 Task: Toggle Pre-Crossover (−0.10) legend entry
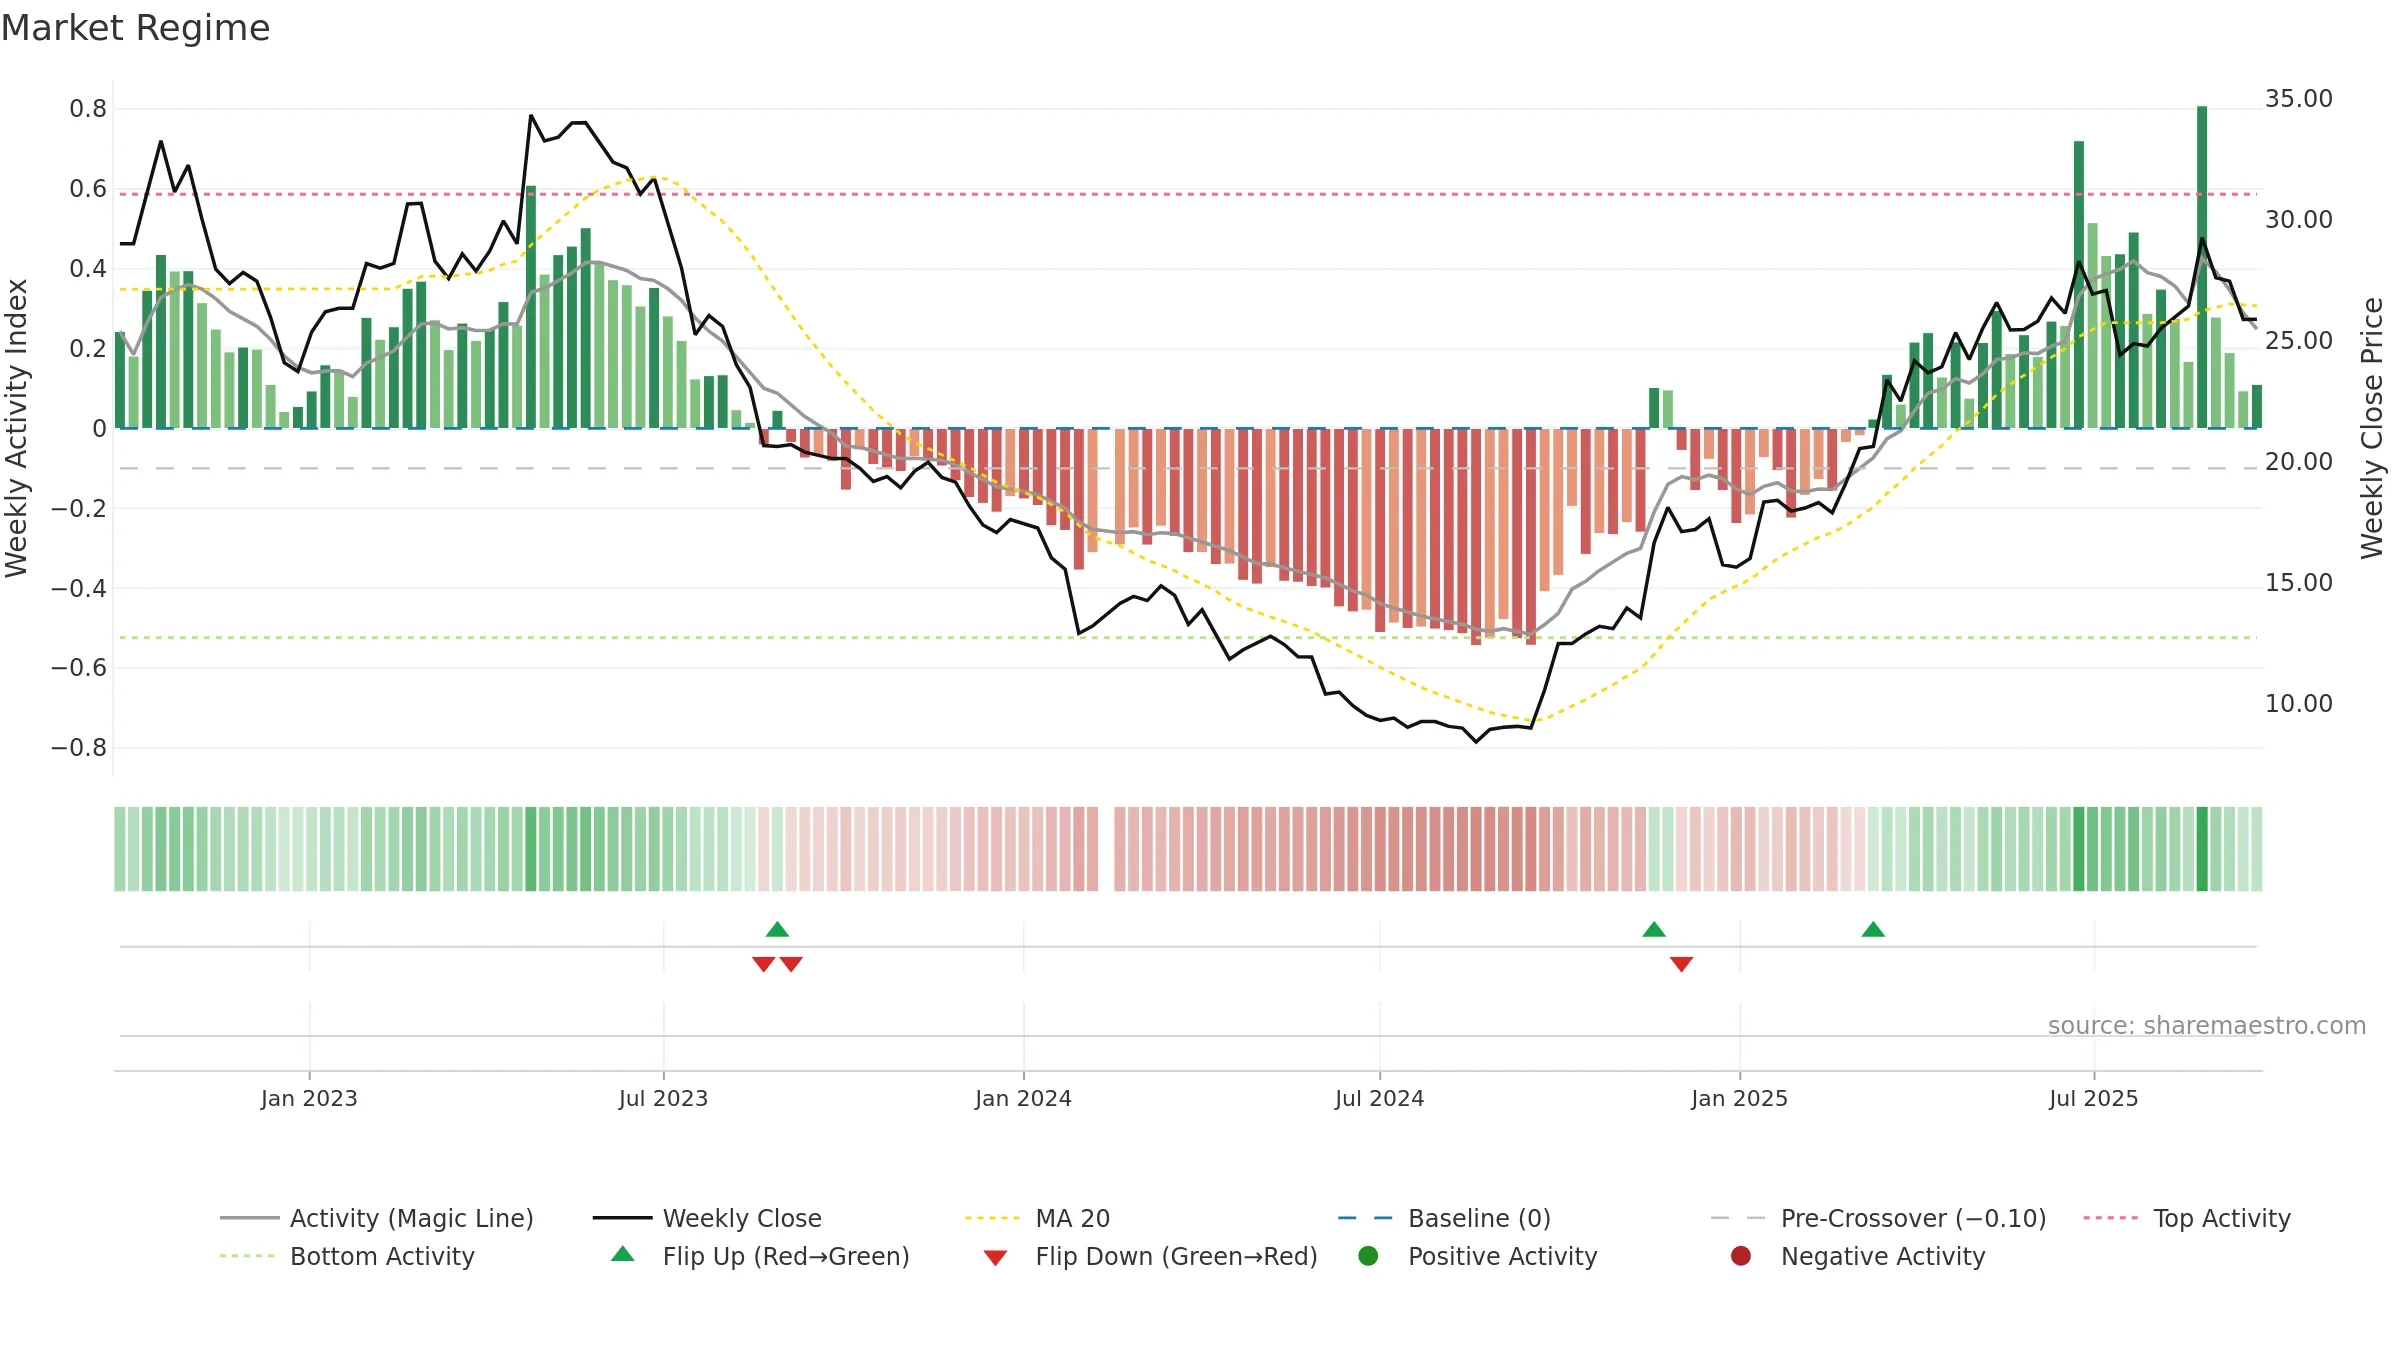tap(1878, 1218)
